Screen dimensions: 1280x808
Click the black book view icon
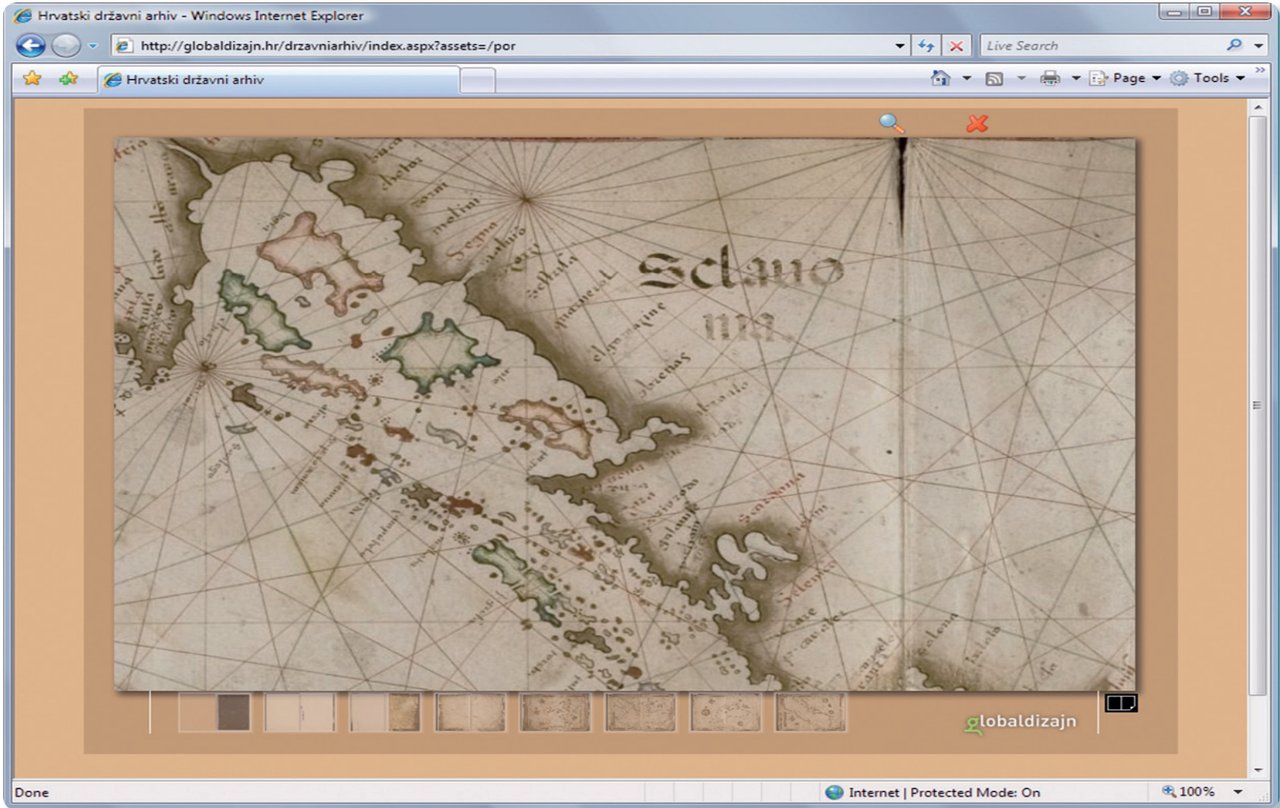(1121, 703)
